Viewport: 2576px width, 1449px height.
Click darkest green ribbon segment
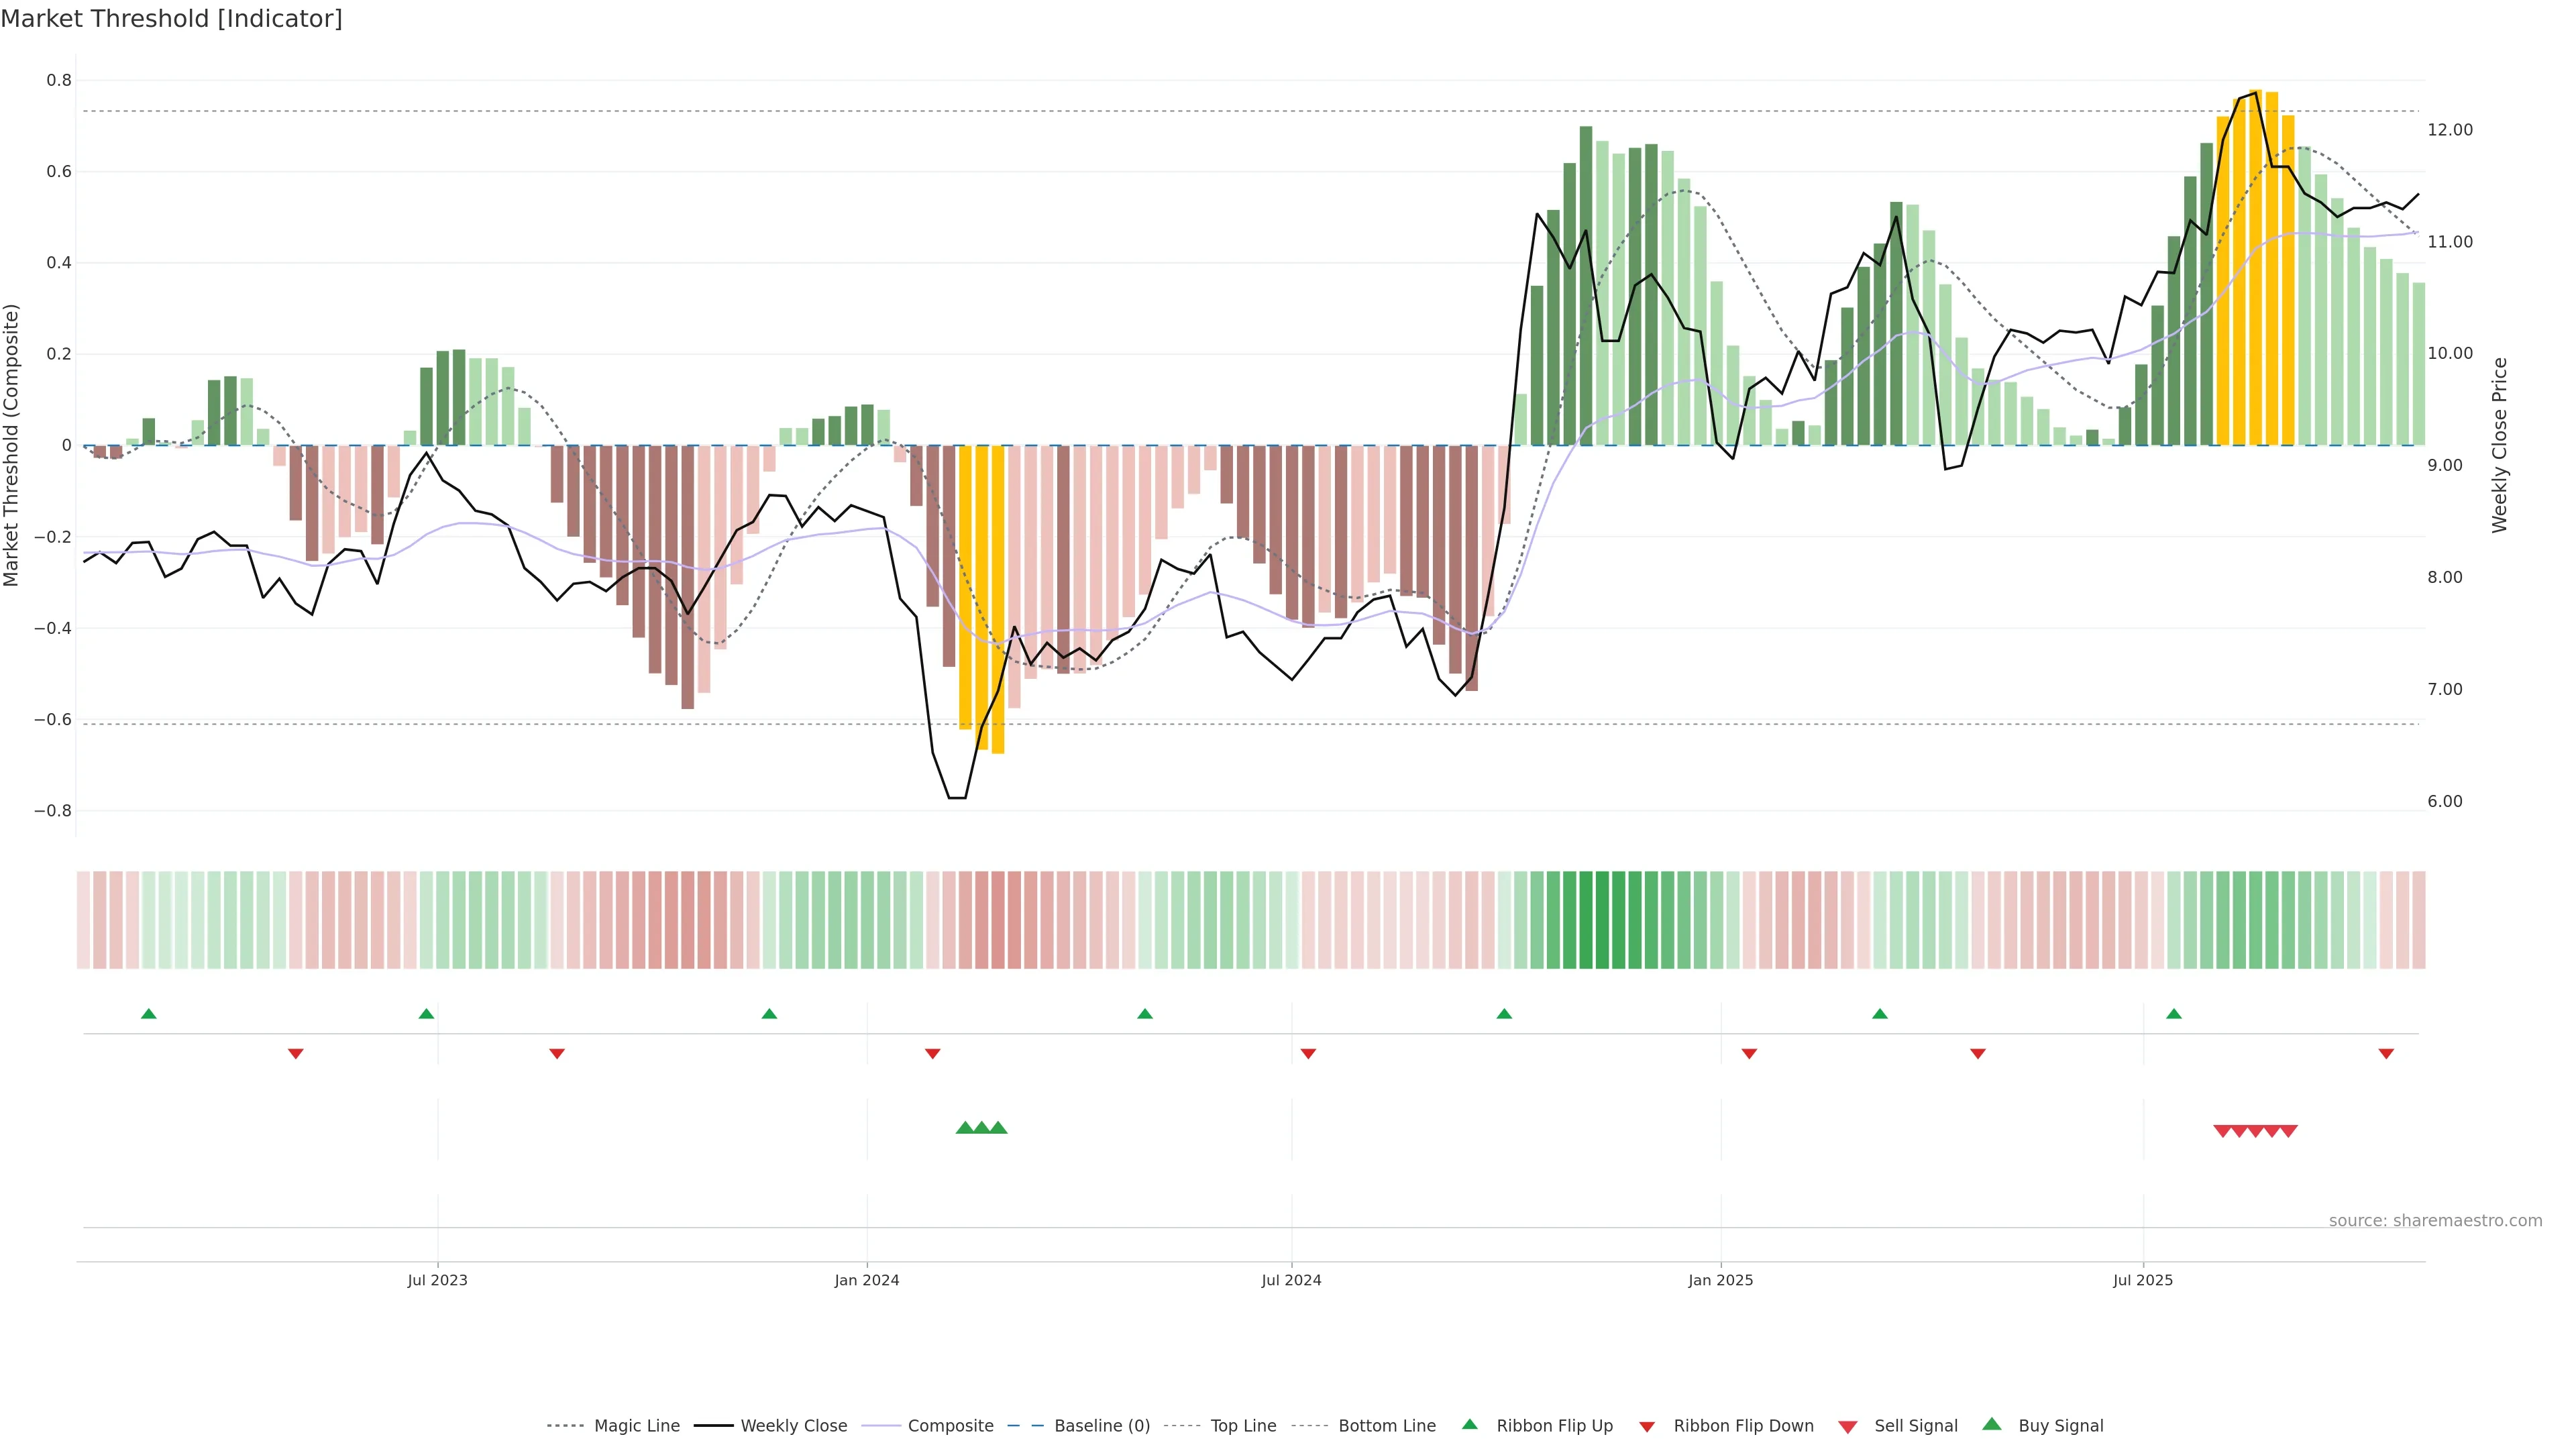1602,919
